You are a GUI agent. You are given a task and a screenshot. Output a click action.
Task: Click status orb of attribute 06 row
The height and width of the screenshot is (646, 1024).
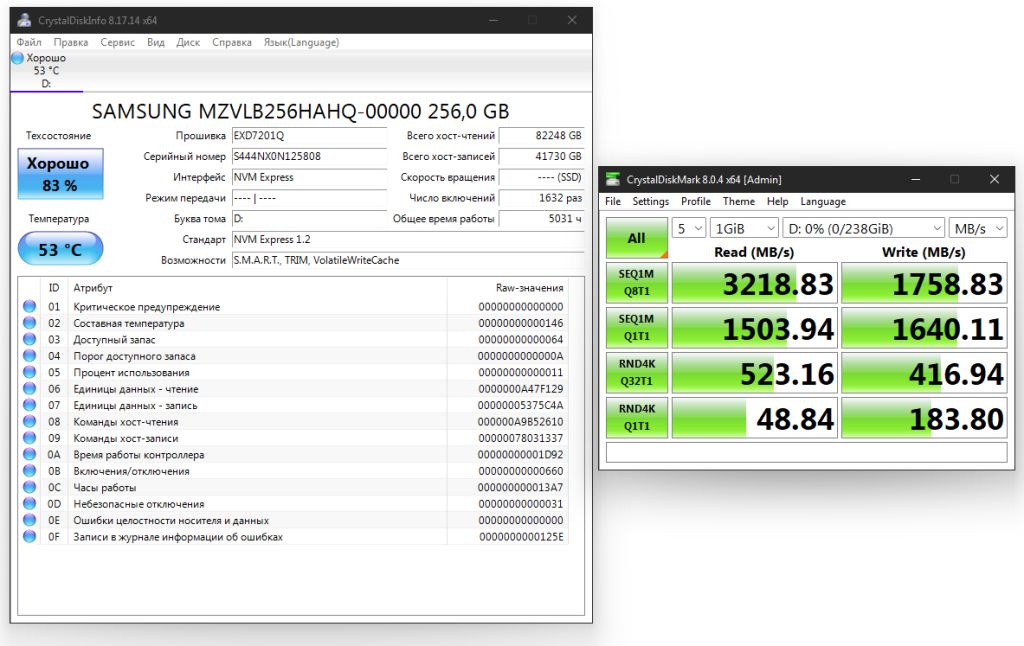click(29, 388)
